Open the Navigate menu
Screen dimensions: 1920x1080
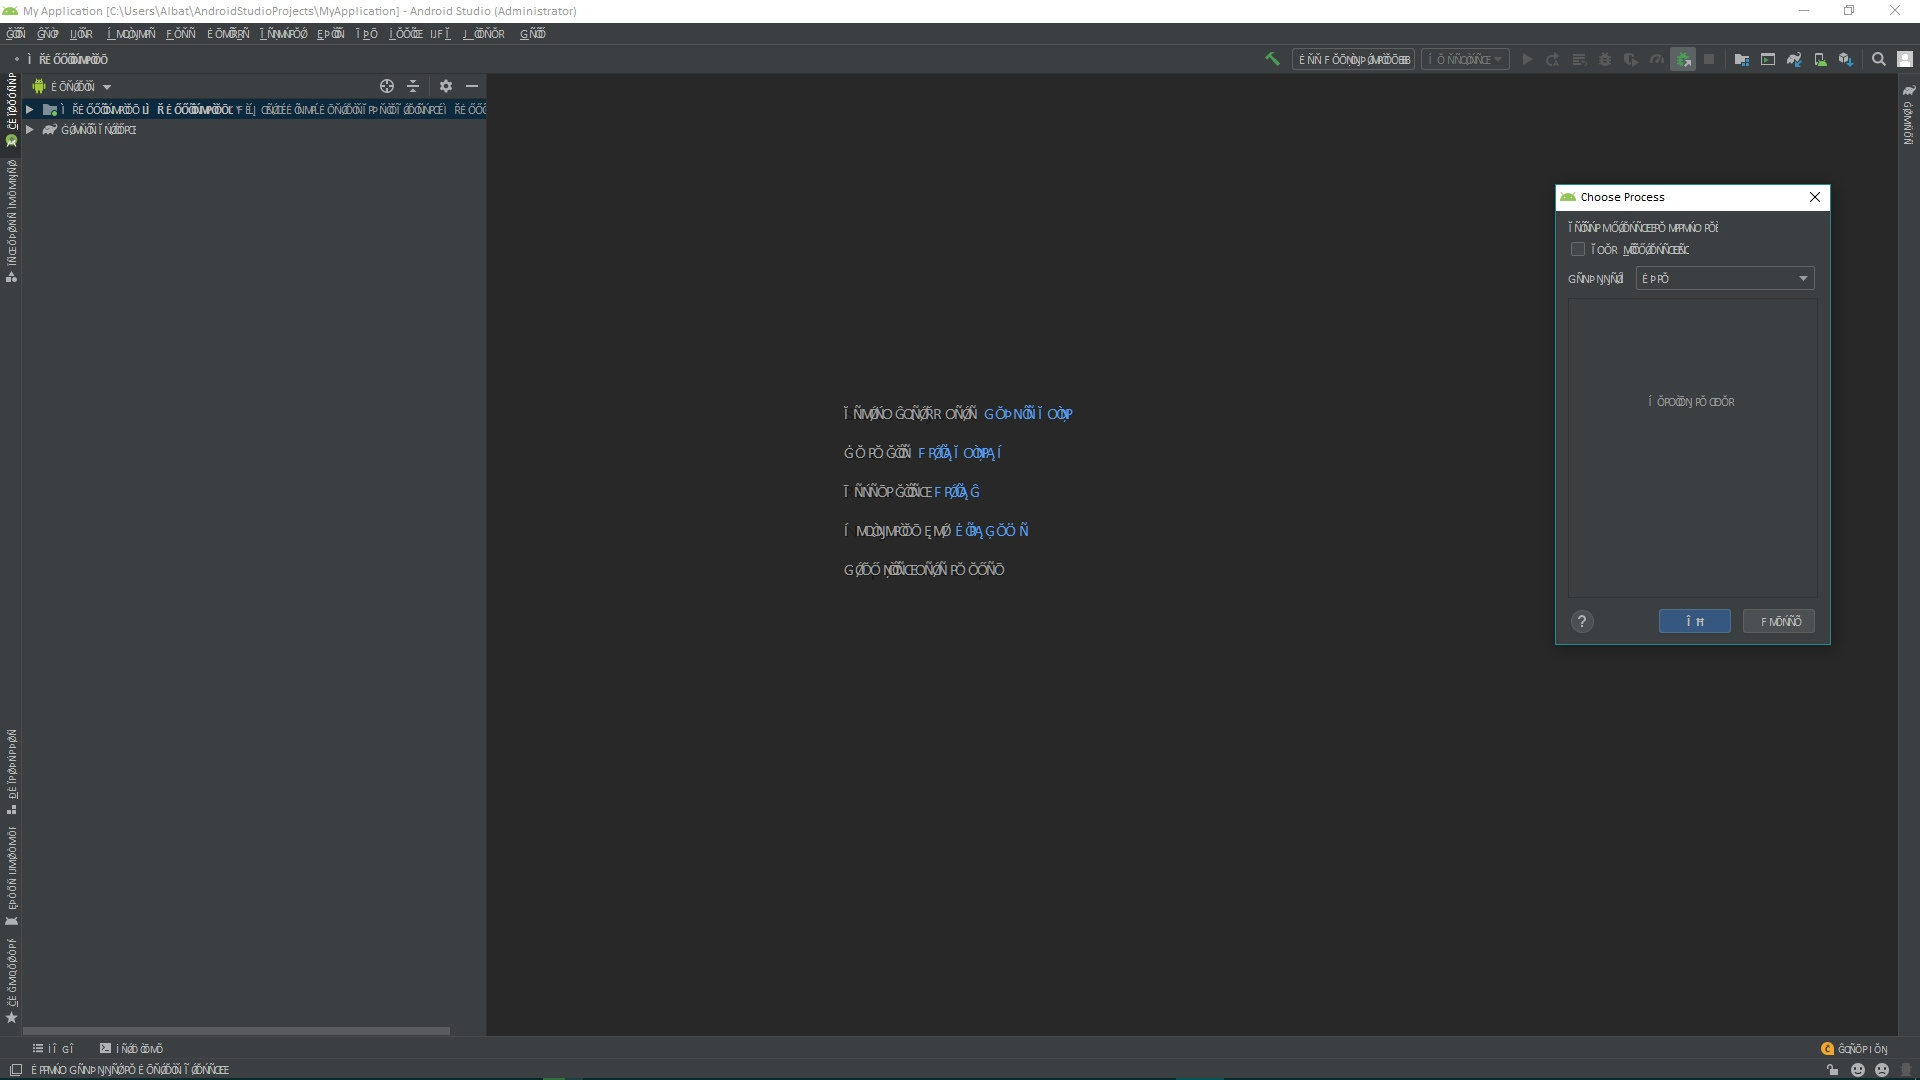tap(132, 34)
